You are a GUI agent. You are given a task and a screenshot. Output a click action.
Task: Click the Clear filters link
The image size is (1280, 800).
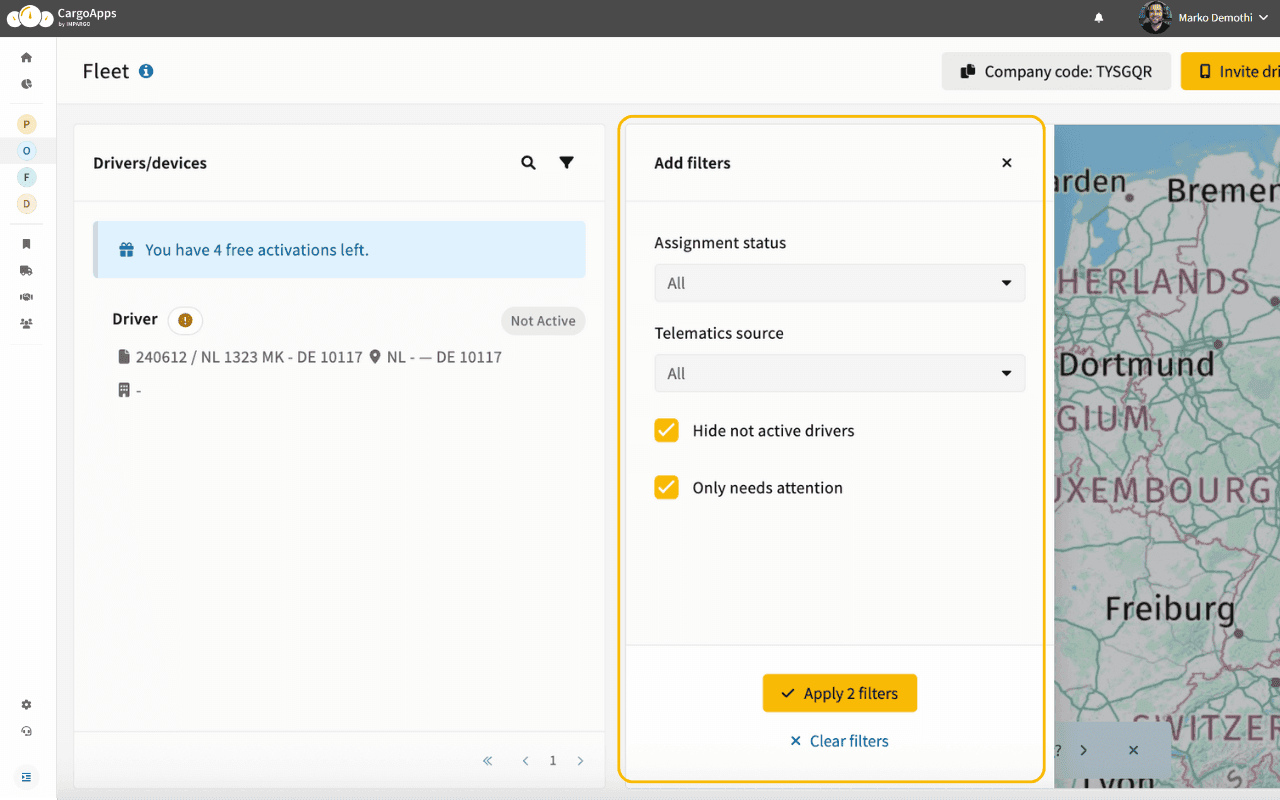point(839,740)
